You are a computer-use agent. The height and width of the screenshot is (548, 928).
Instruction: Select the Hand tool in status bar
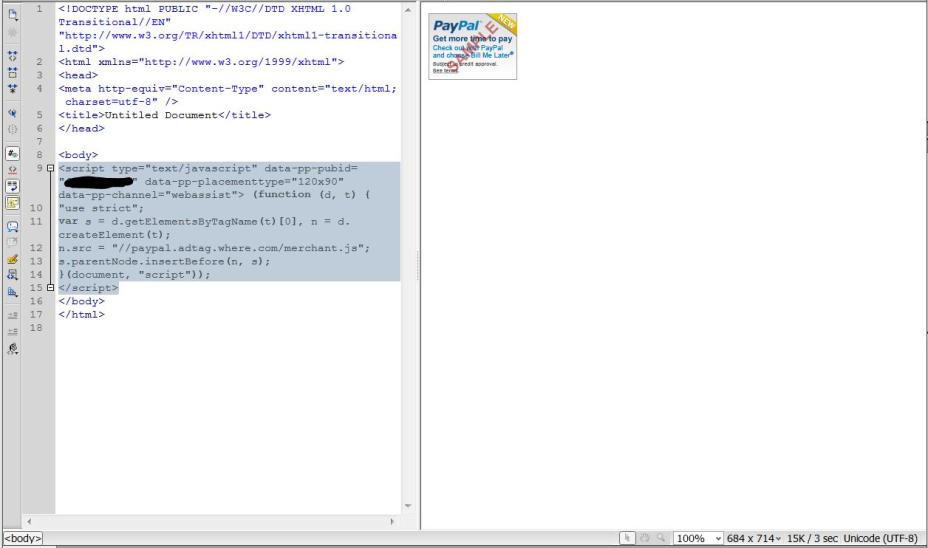click(645, 538)
